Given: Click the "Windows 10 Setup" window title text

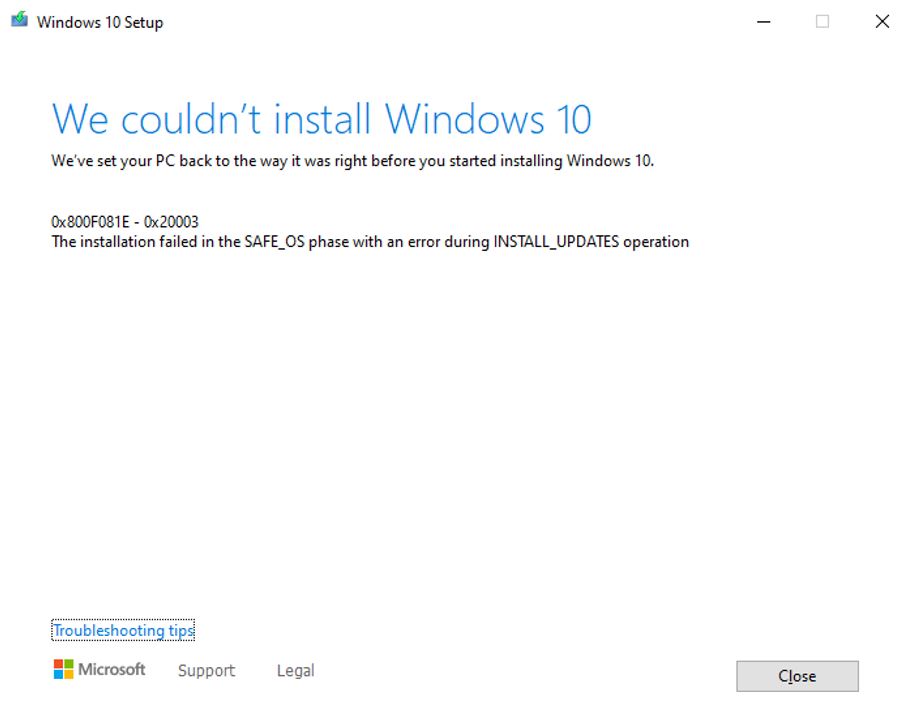Looking at the screenshot, I should (x=100, y=22).
